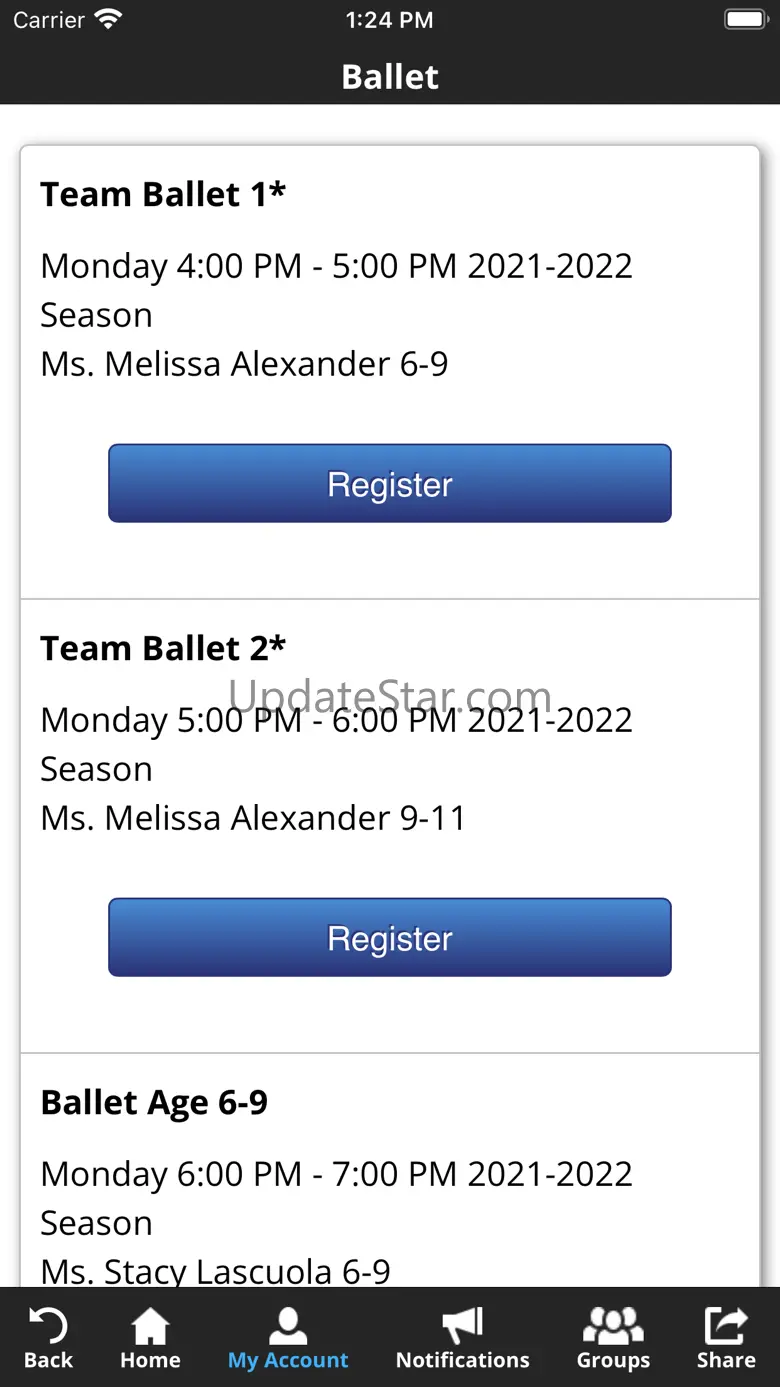
Task: Open the Groups people icon
Action: pos(613,1327)
